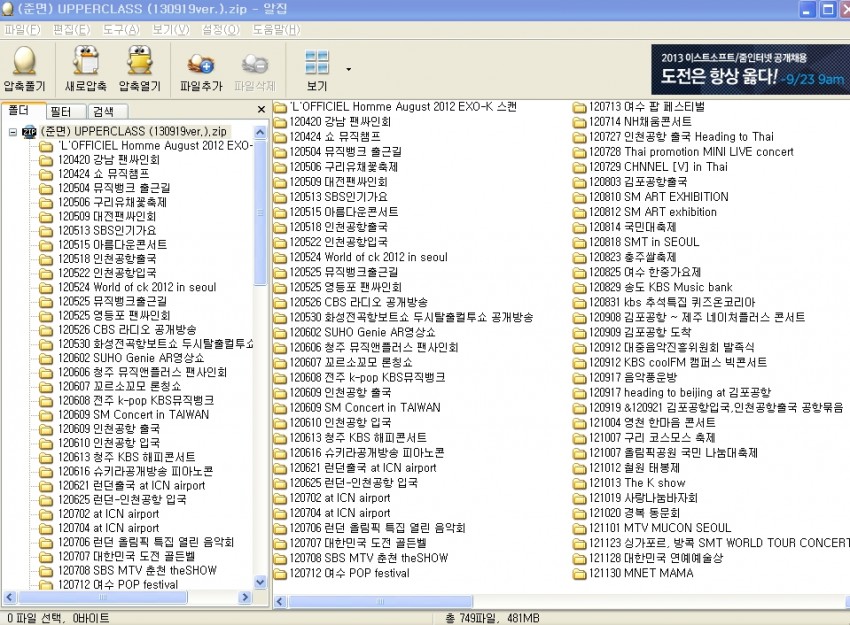Click folder icon of 120818 SMT in SEOUL
The image size is (850, 625).
click(x=579, y=242)
